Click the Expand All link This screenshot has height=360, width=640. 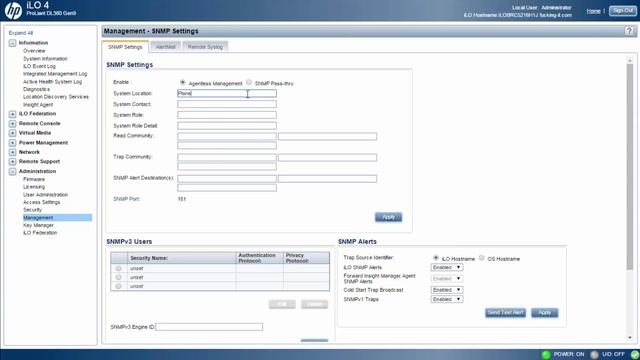(21, 33)
